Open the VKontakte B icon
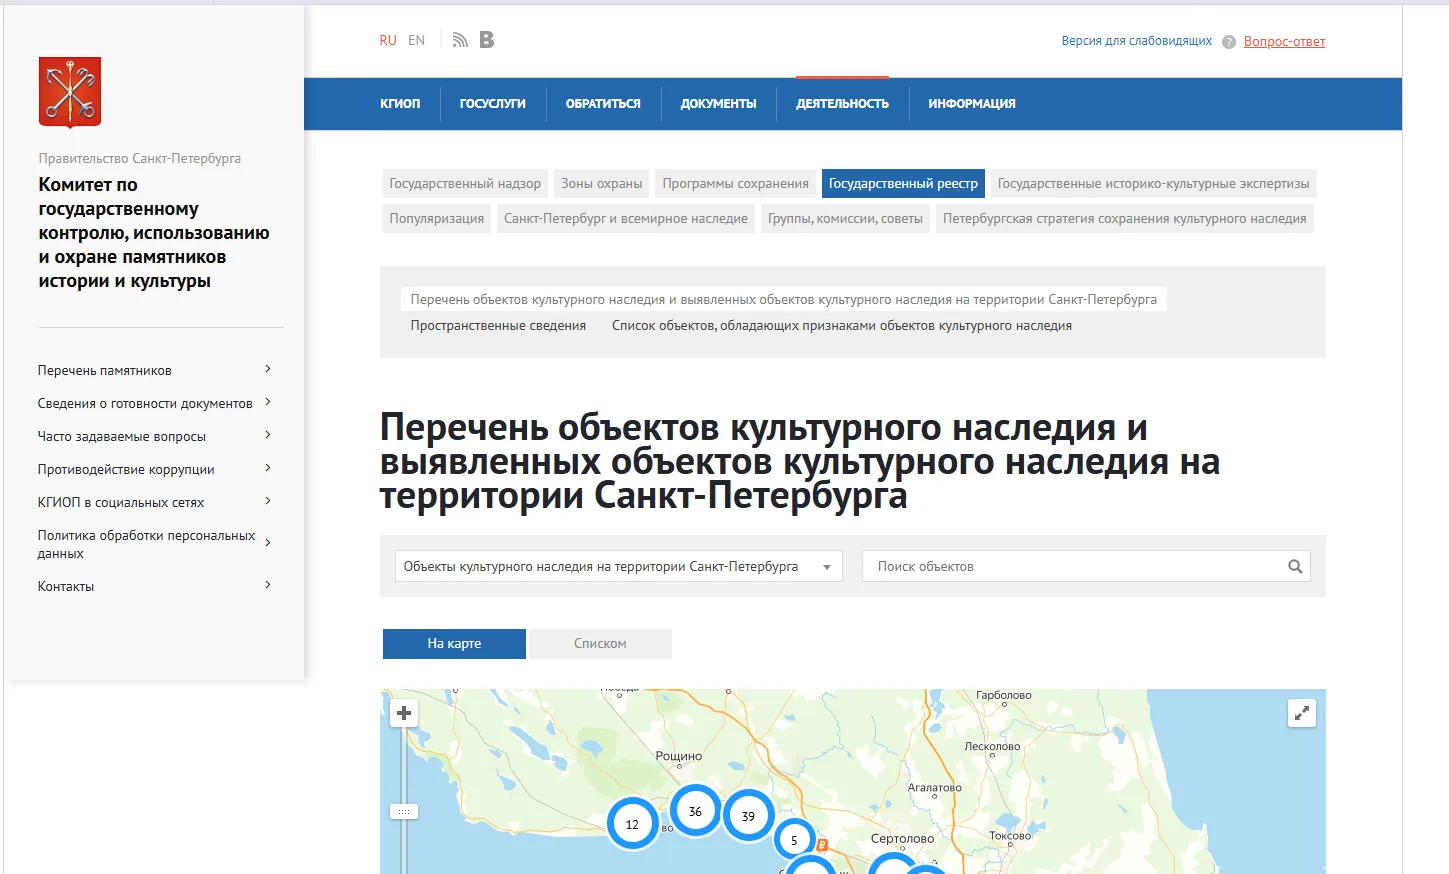This screenshot has width=1449, height=874. (487, 40)
